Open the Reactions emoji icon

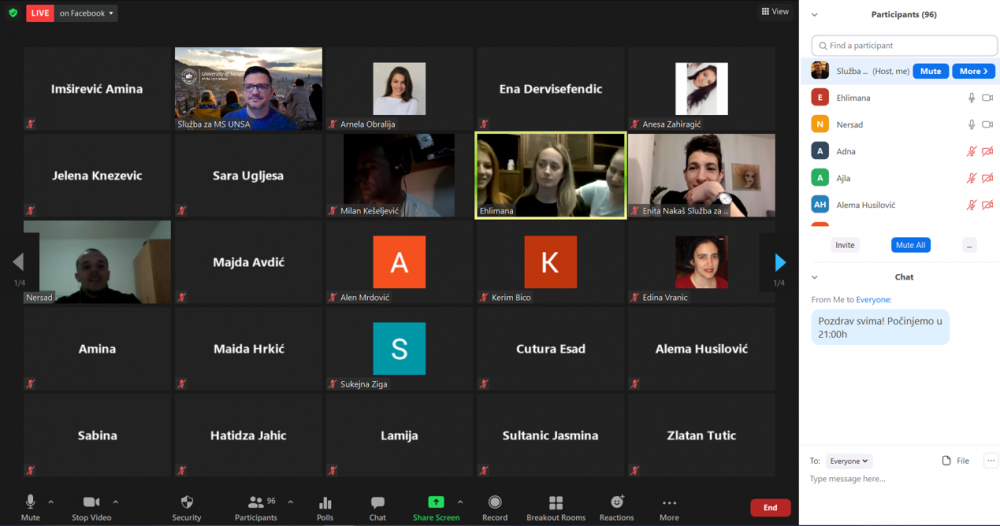pos(617,502)
